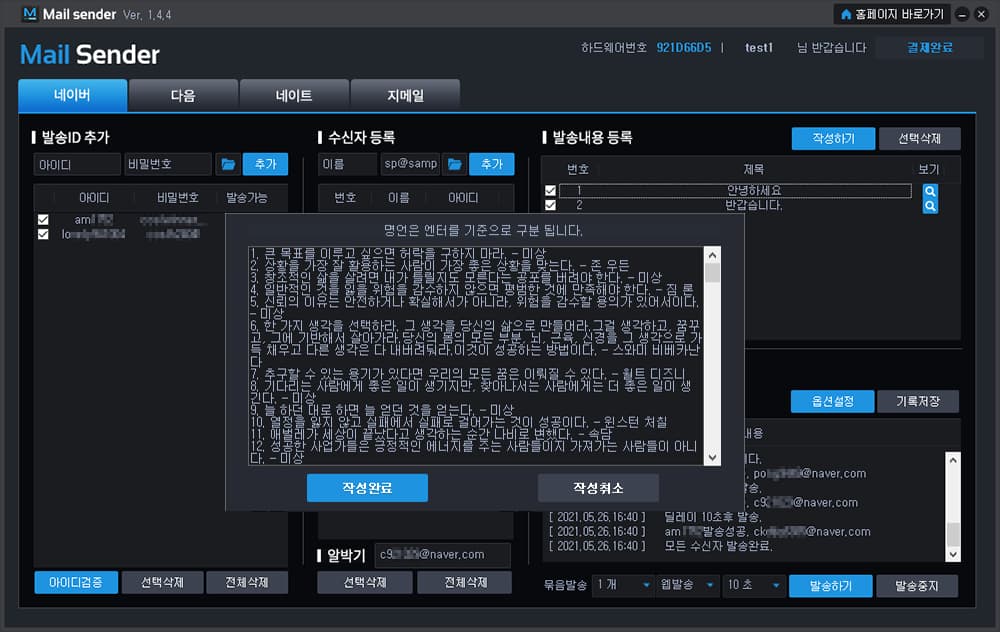Click 작성하기 to write content
This screenshot has width=1000, height=632.
pos(834,138)
